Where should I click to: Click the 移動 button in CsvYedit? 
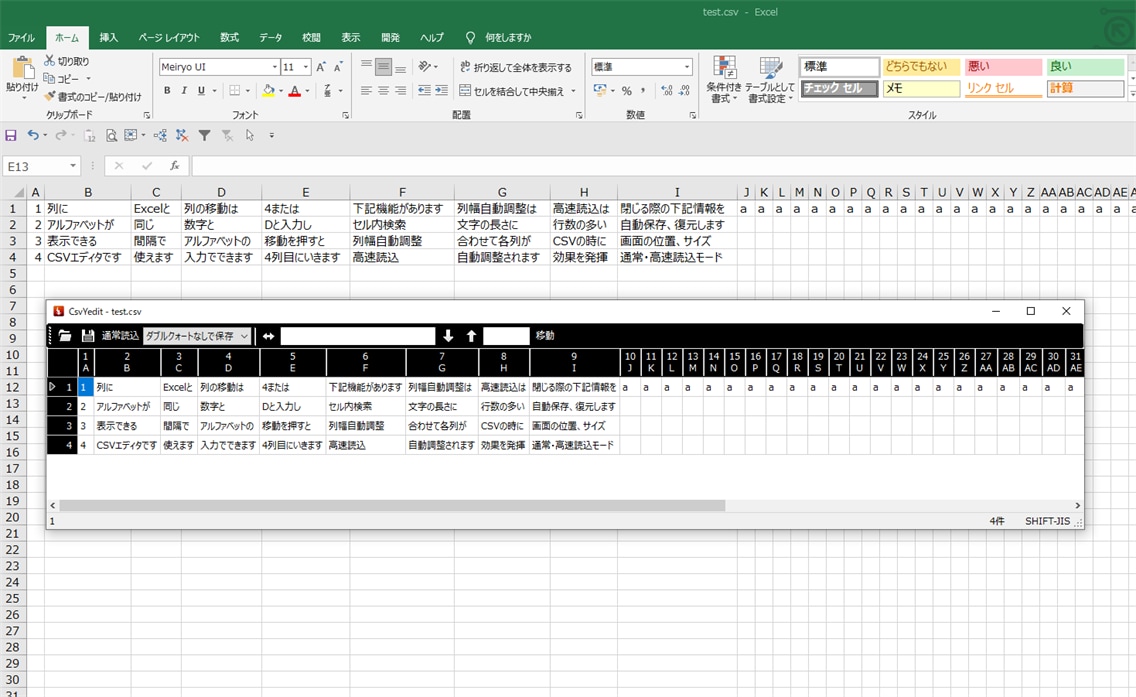(x=545, y=335)
